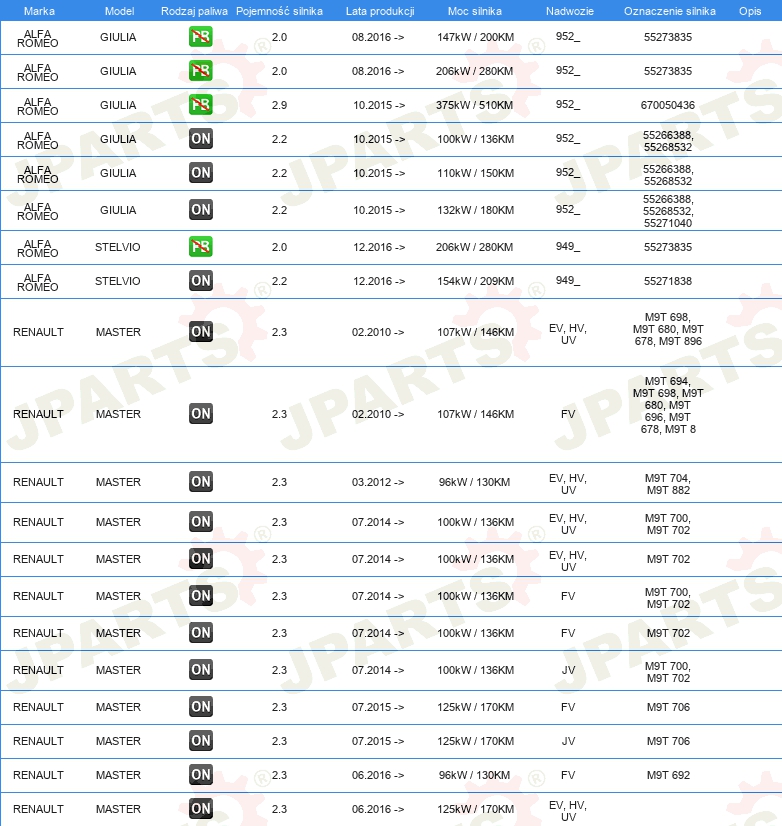
Task: Click the ON icon in the Master 06.2016 125kW row
Action: (200, 809)
